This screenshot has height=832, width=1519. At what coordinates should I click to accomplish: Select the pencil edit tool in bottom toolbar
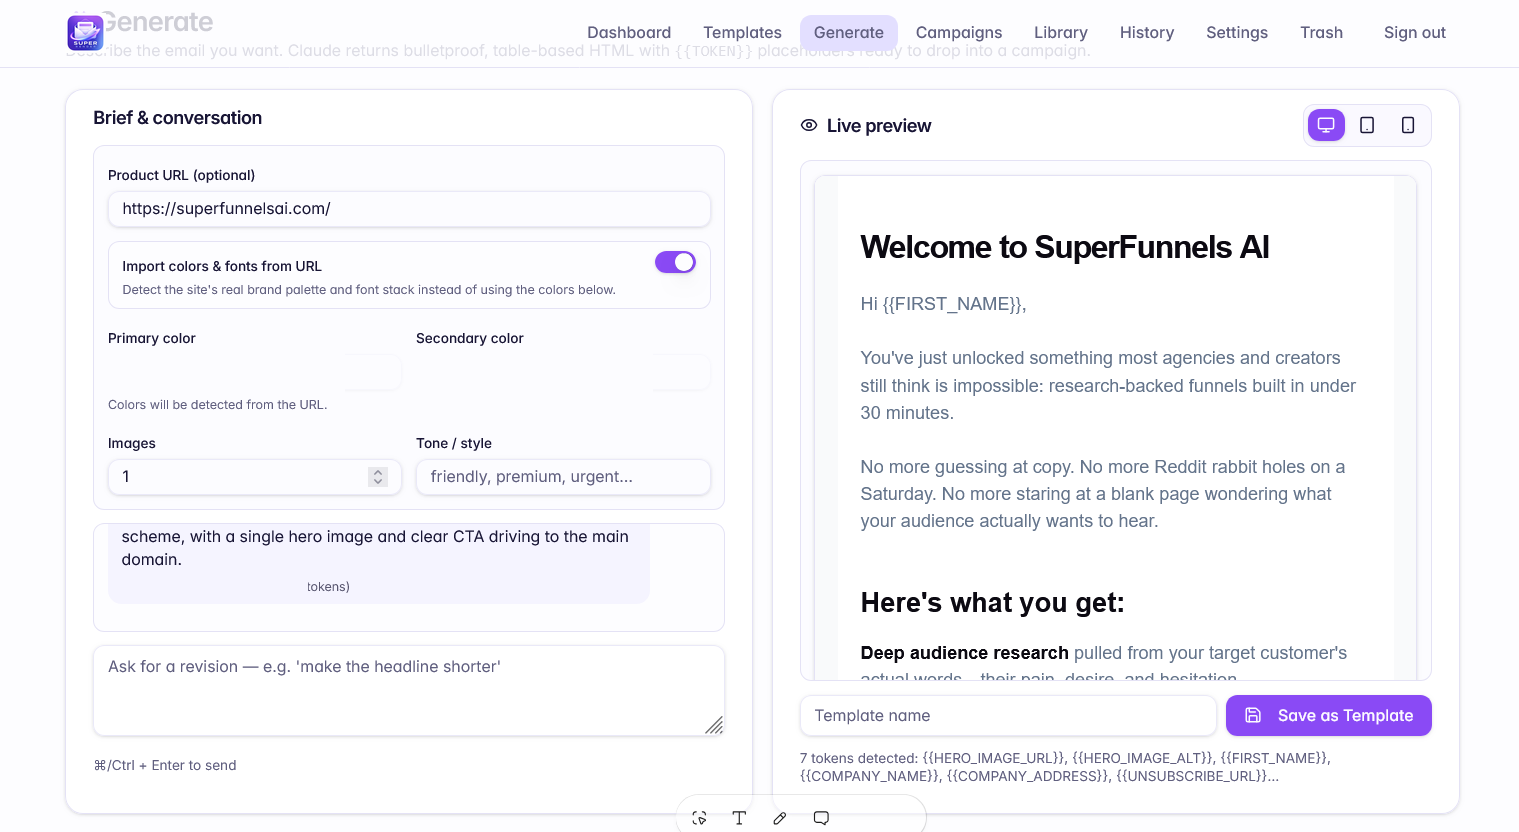coord(780,818)
